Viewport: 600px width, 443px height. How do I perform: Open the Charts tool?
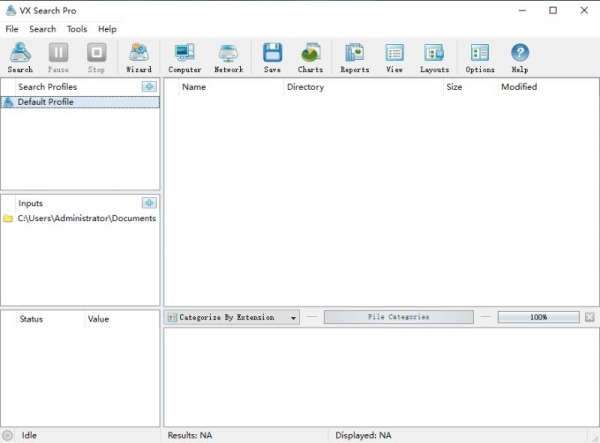(310, 57)
